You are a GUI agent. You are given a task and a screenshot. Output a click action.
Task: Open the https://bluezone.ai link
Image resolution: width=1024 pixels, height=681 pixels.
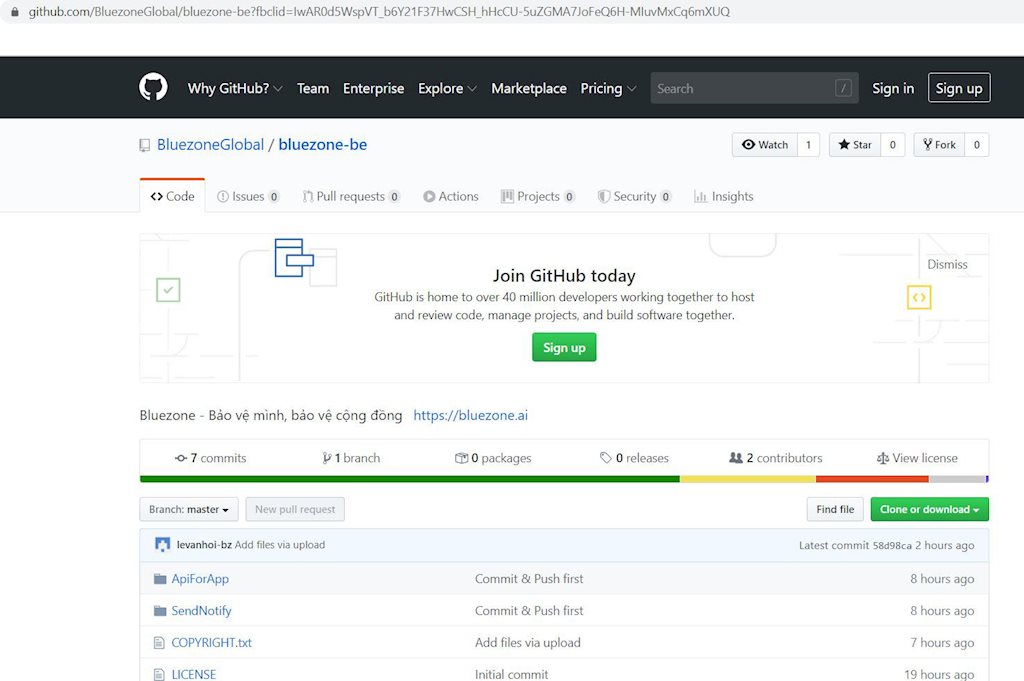[470, 415]
